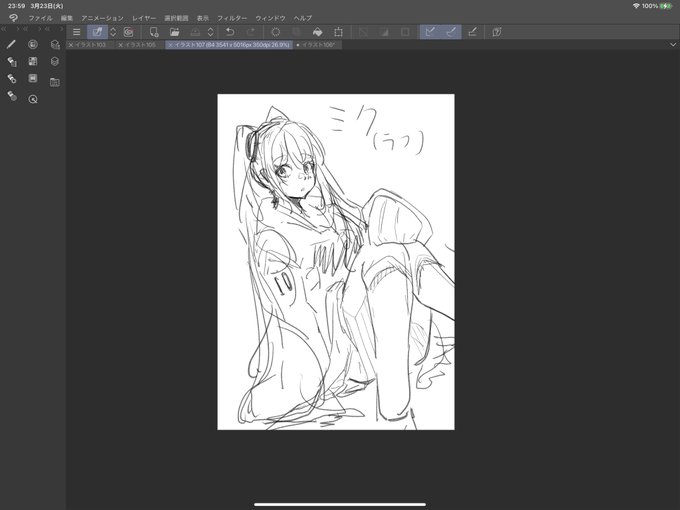Open the レイヤー menu
Screen dimensions: 680x510
tap(144, 18)
